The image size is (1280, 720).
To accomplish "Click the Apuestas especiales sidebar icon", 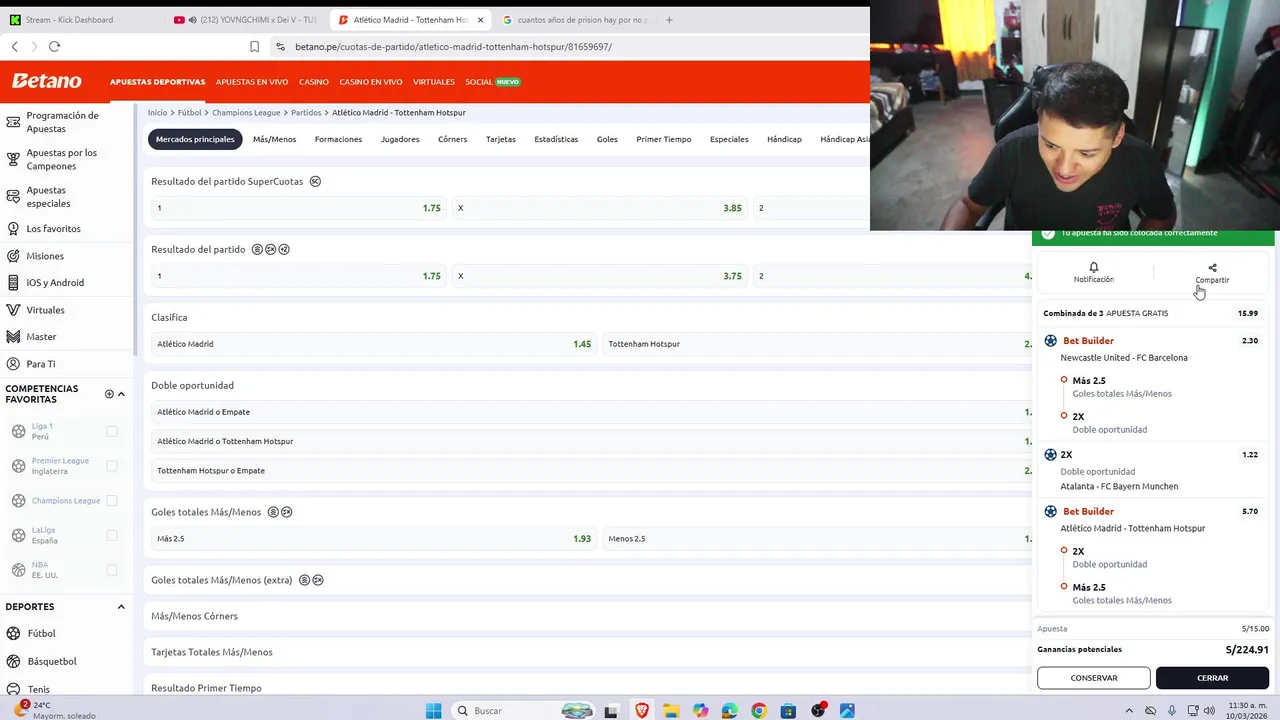I will pos(13,196).
